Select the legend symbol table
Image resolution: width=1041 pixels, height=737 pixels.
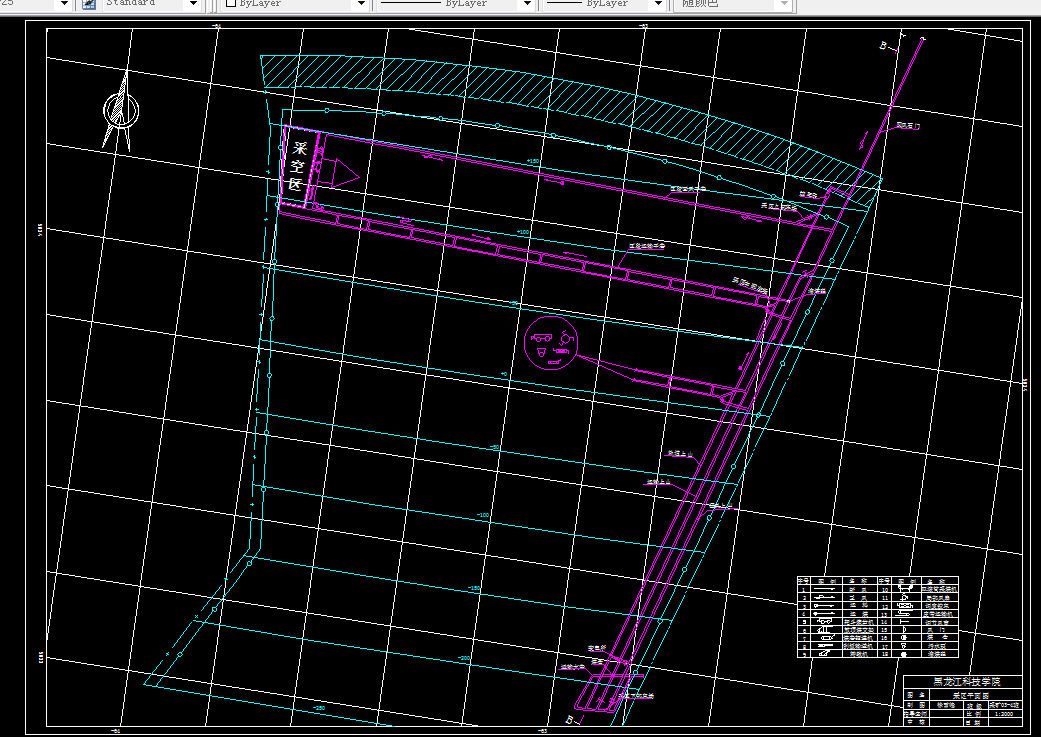878,617
